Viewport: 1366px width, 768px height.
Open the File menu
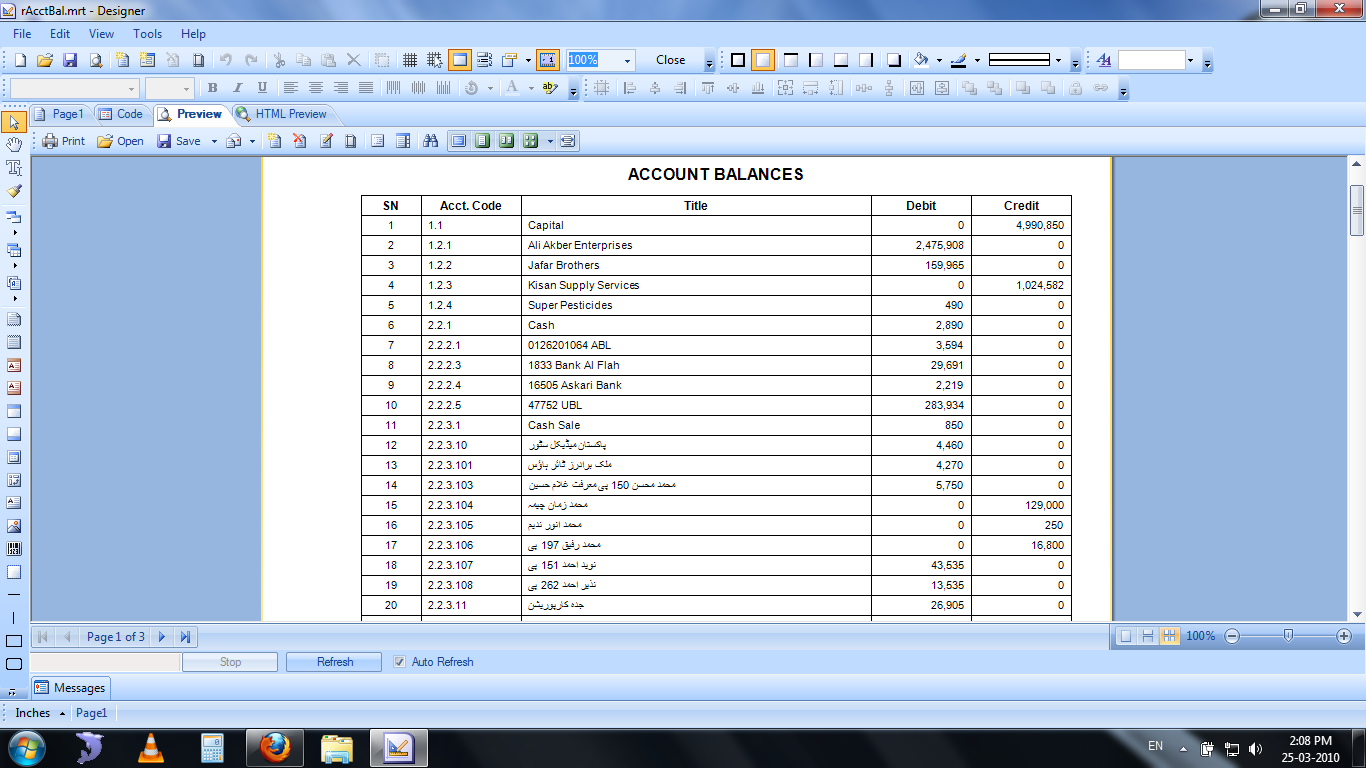(x=22, y=33)
